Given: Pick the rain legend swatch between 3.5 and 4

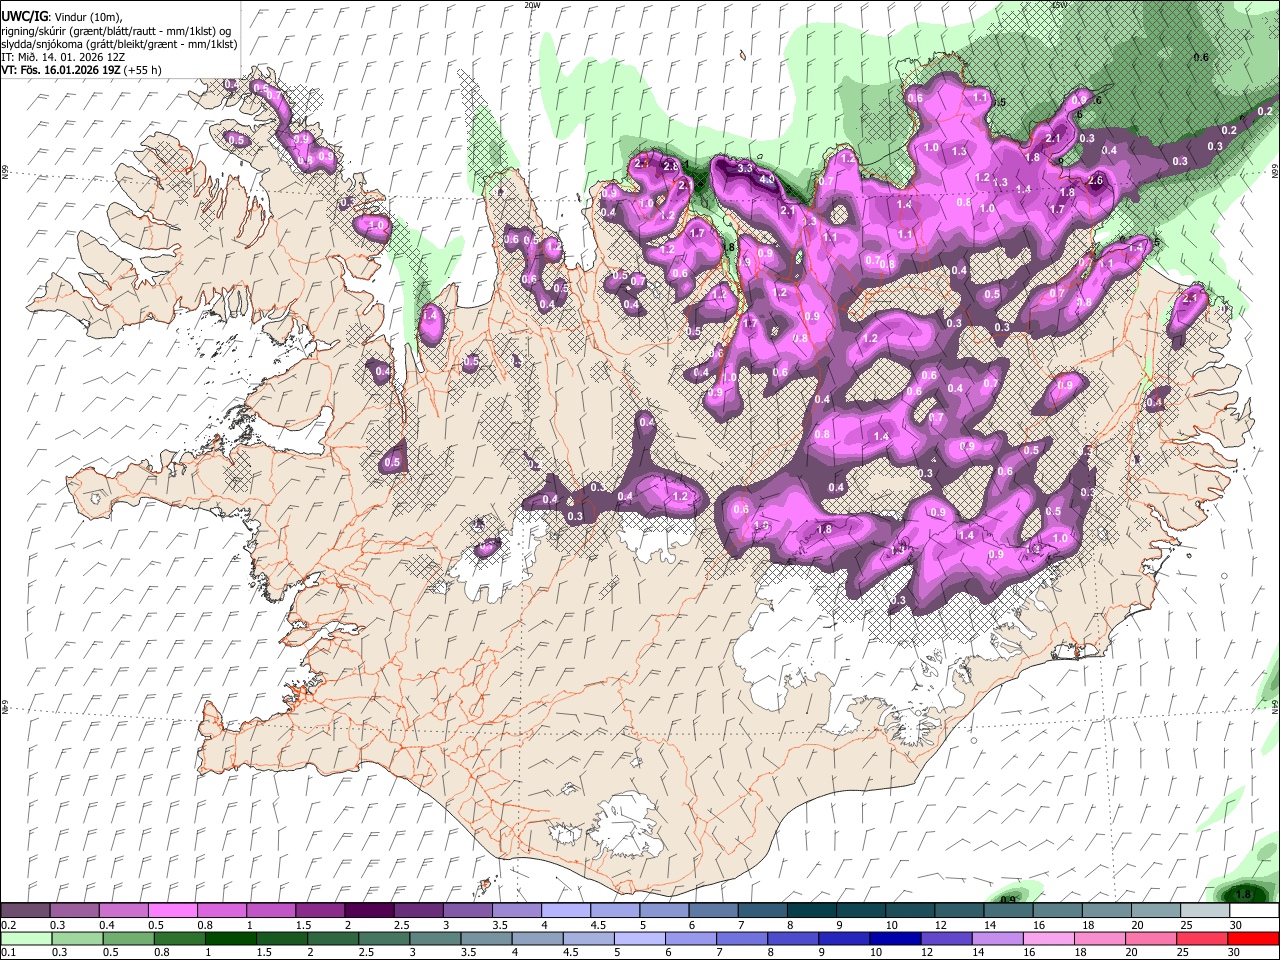Looking at the screenshot, I should 486,938.
